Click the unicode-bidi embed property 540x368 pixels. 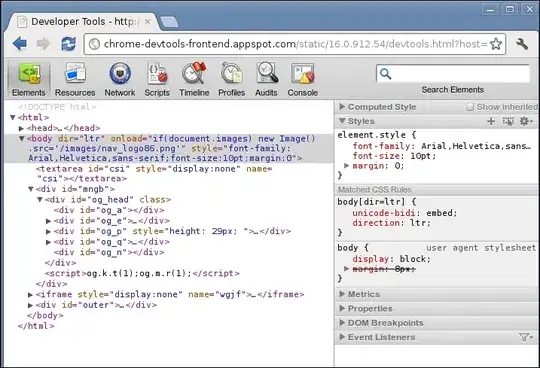pyautogui.click(x=405, y=213)
